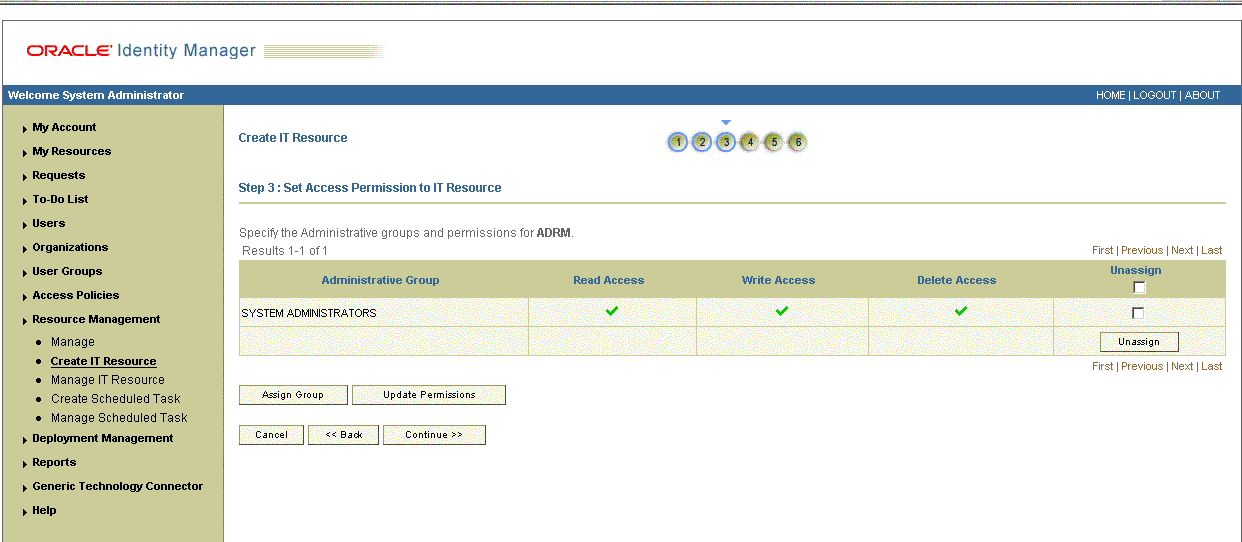
Task: Click Next link above the table
Action: [1182, 251]
